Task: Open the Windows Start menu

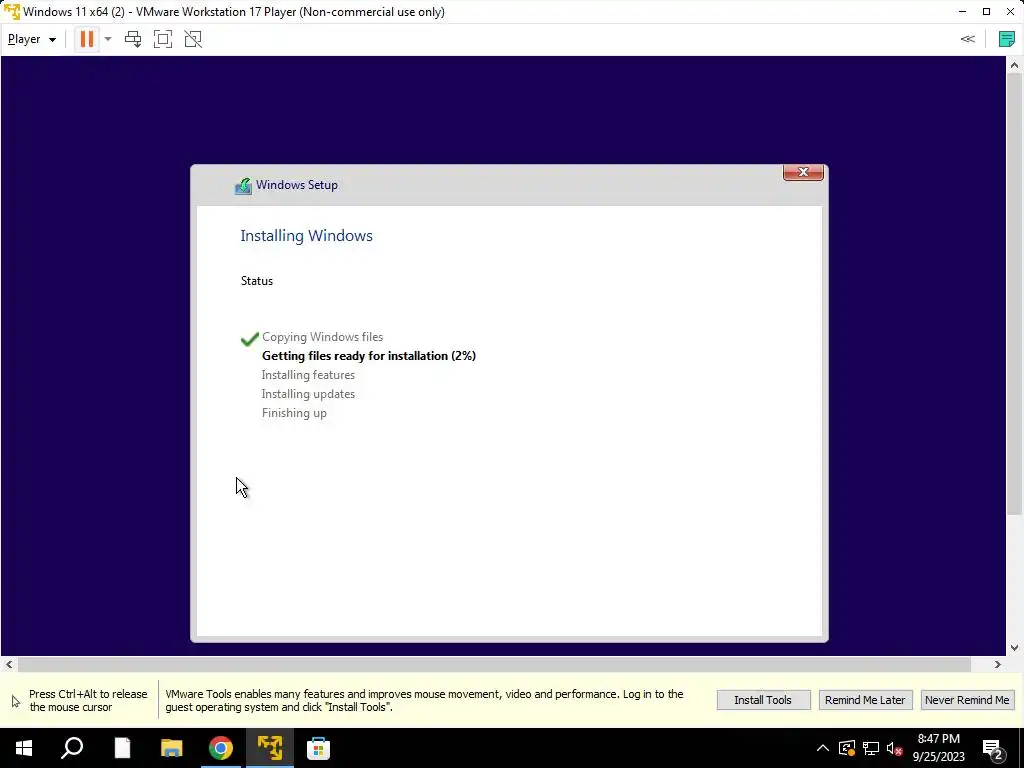Action: tap(24, 748)
